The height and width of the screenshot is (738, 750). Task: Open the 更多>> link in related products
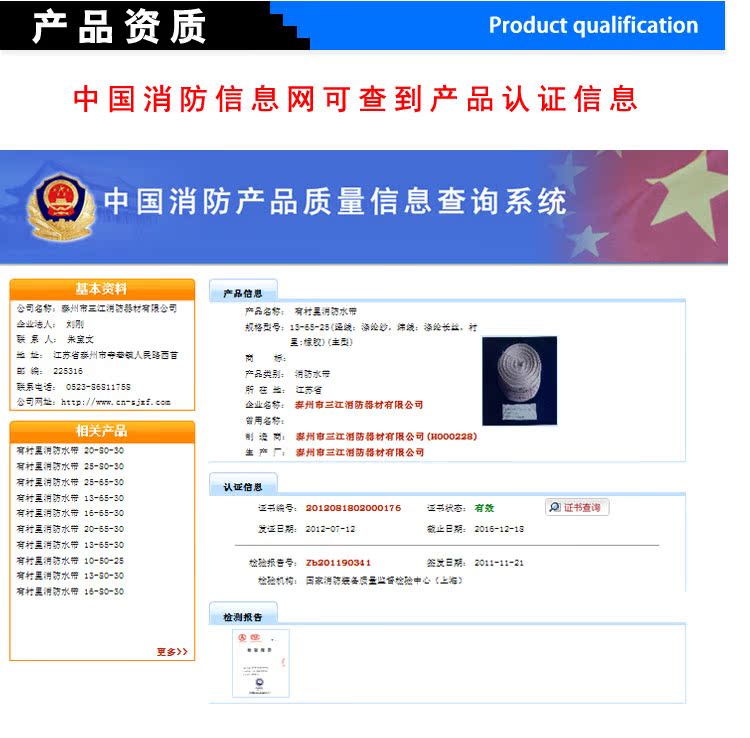172,652
